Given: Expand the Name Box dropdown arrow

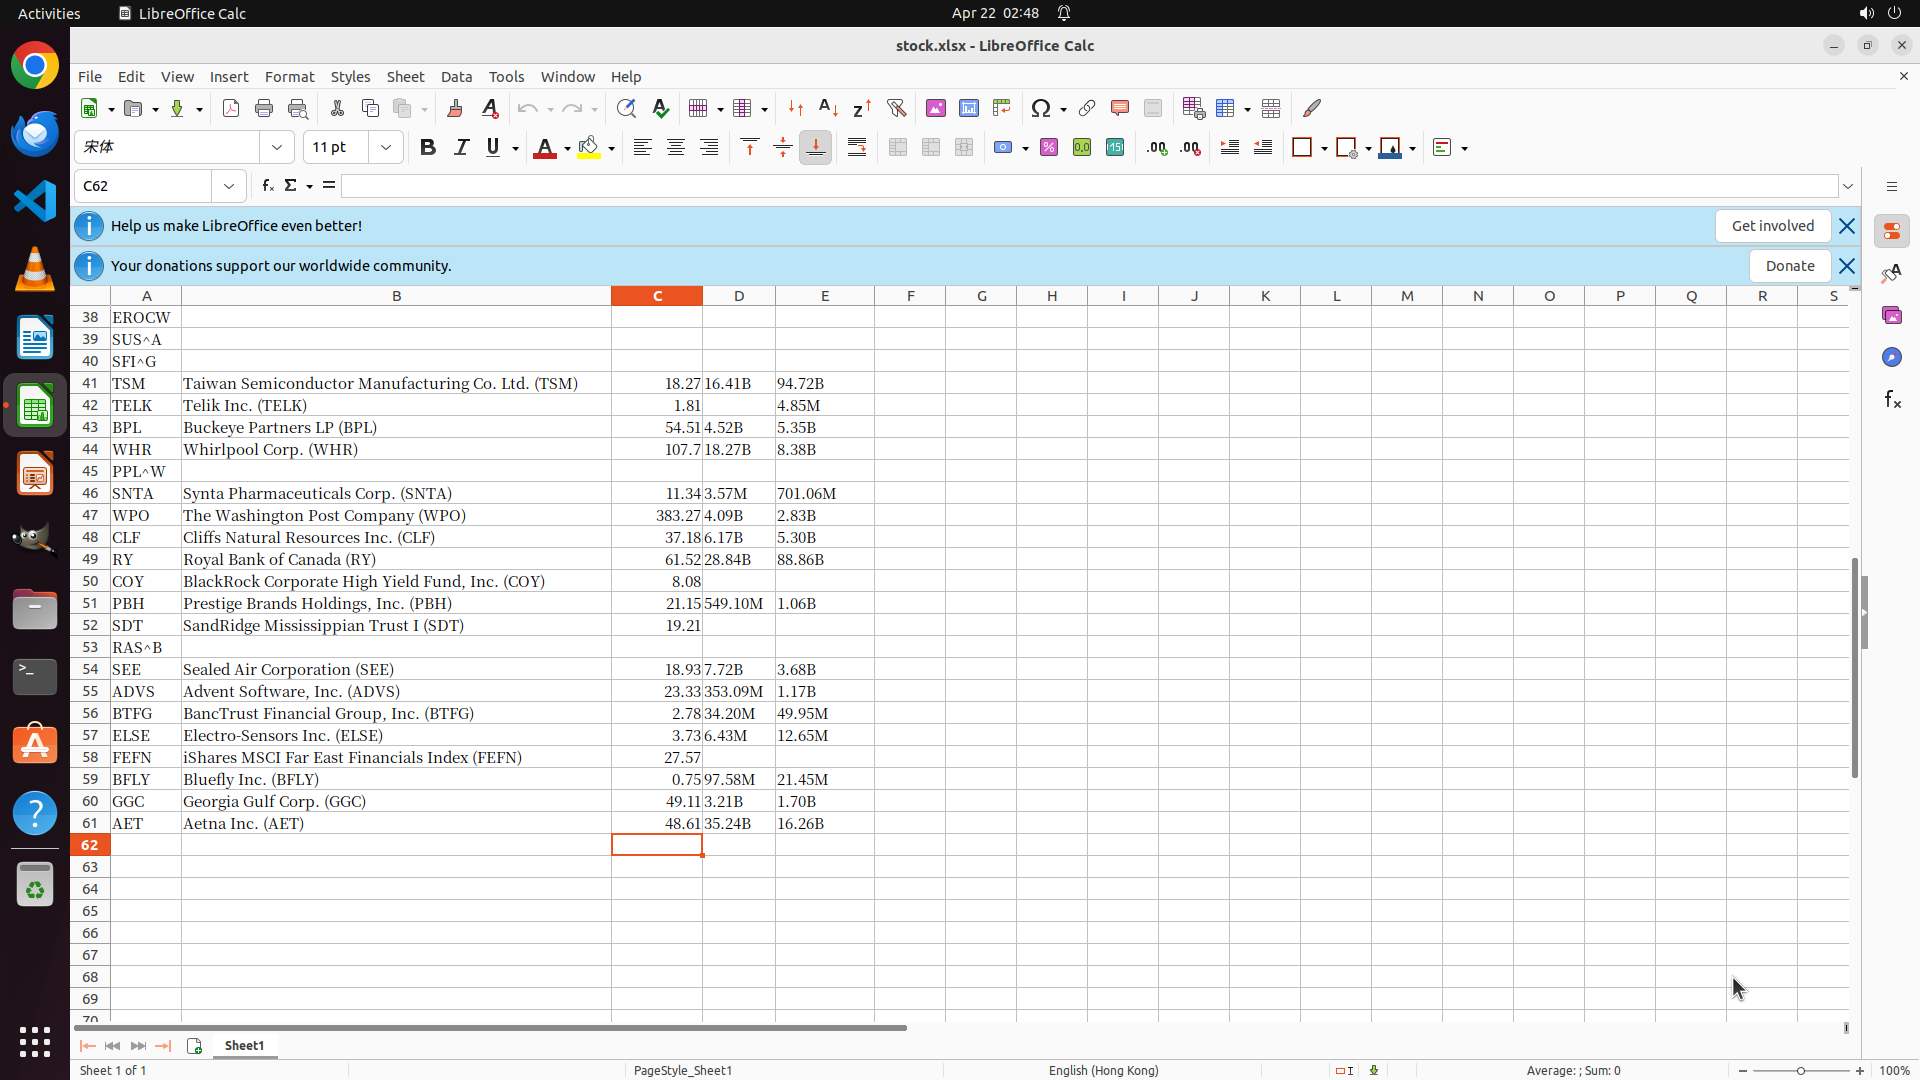Looking at the screenshot, I should pos(229,186).
